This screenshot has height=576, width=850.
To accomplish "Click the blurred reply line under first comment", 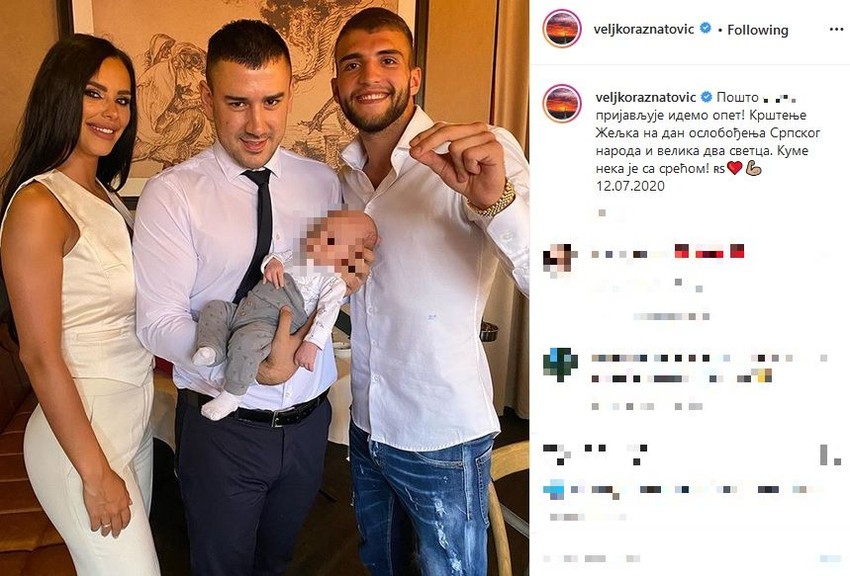I will point(671,316).
